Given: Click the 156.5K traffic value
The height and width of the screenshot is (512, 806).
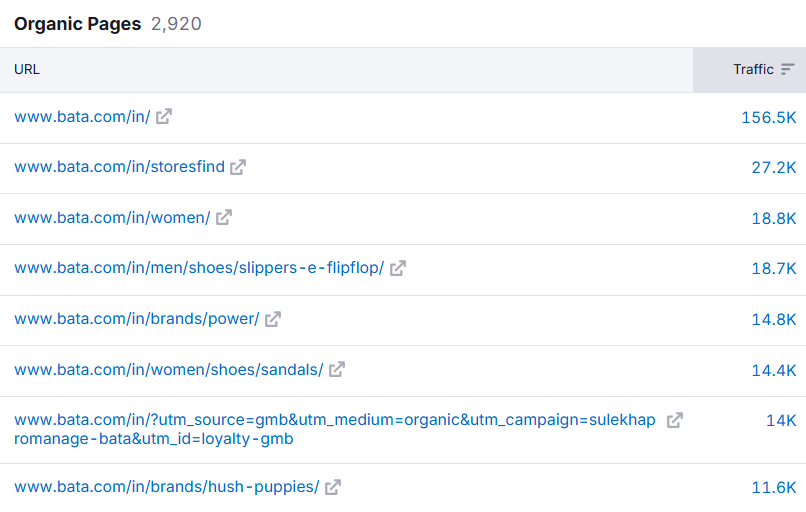Looking at the screenshot, I should 768,118.
